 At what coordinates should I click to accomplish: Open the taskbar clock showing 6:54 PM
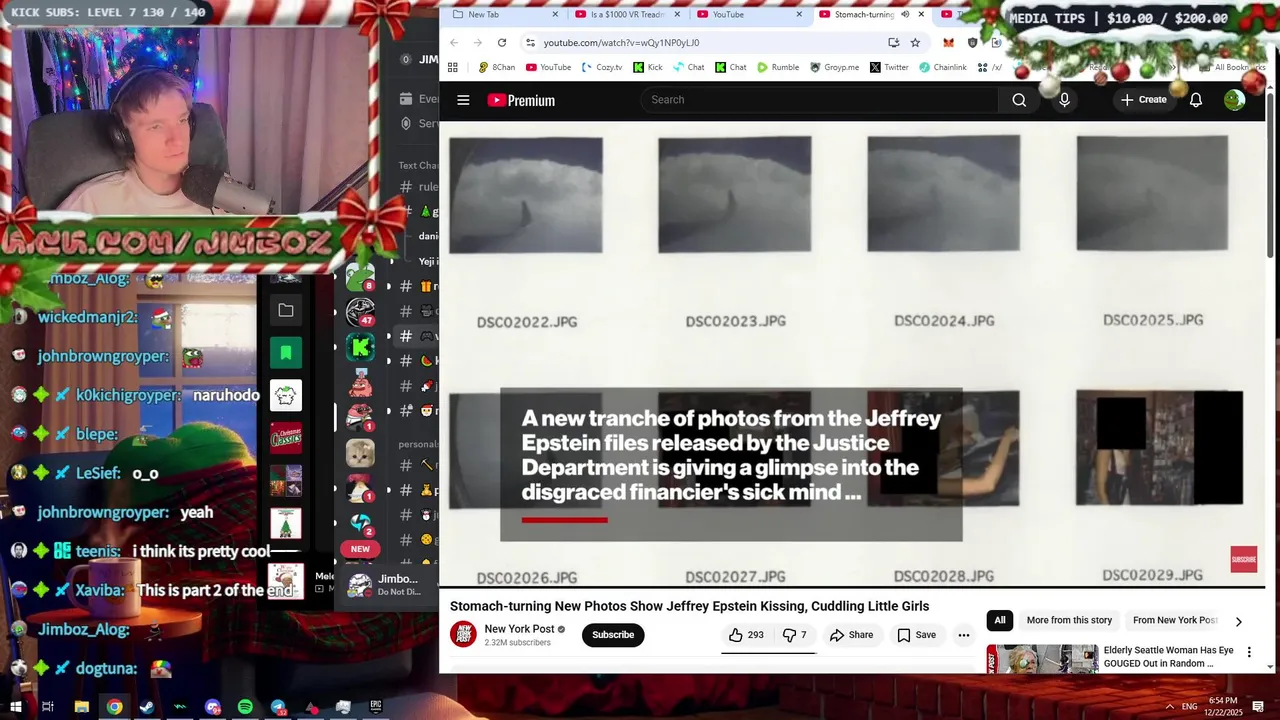click(1223, 706)
